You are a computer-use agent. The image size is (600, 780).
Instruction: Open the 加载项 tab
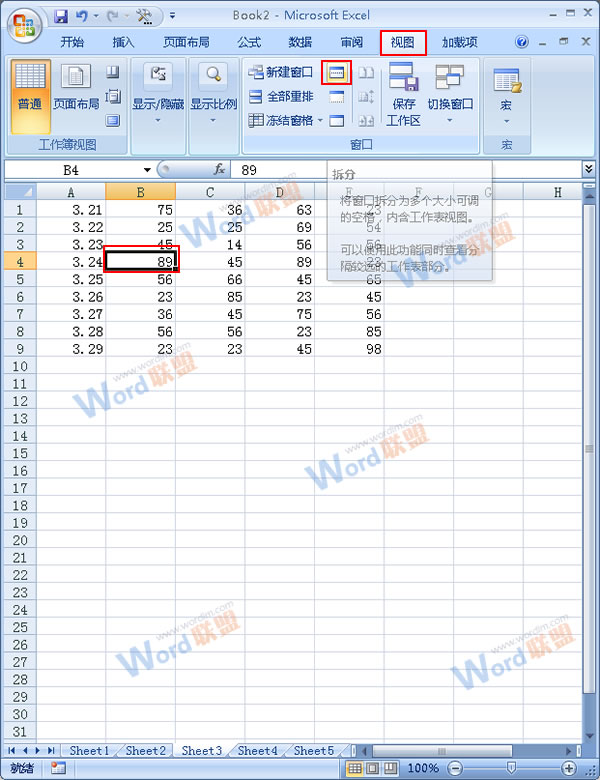(x=460, y=42)
